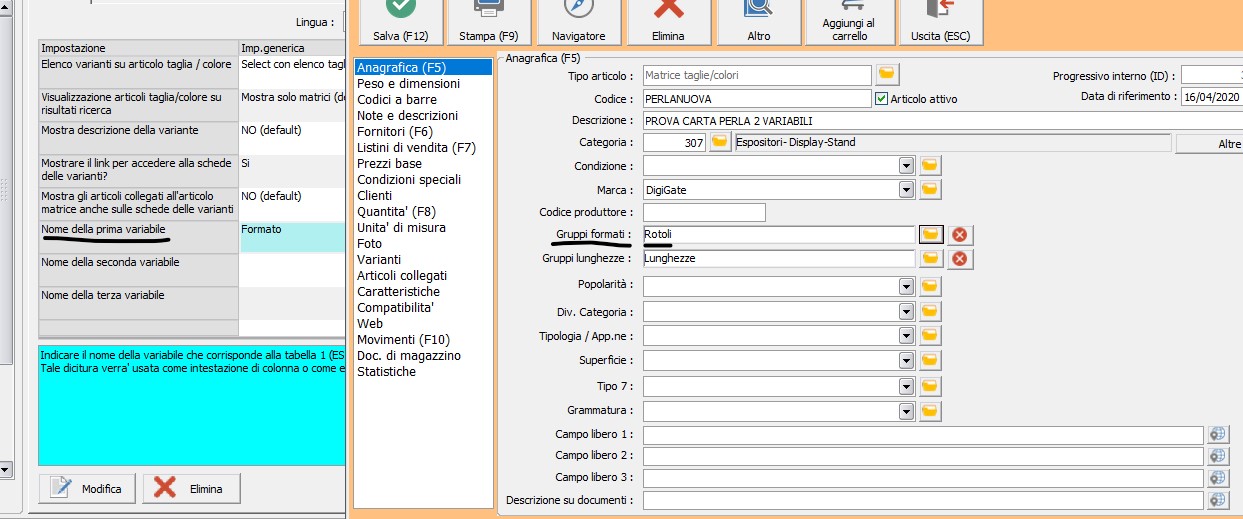Click Elimina button in settings panel
The width and height of the screenshot is (1243, 519).
(191, 489)
